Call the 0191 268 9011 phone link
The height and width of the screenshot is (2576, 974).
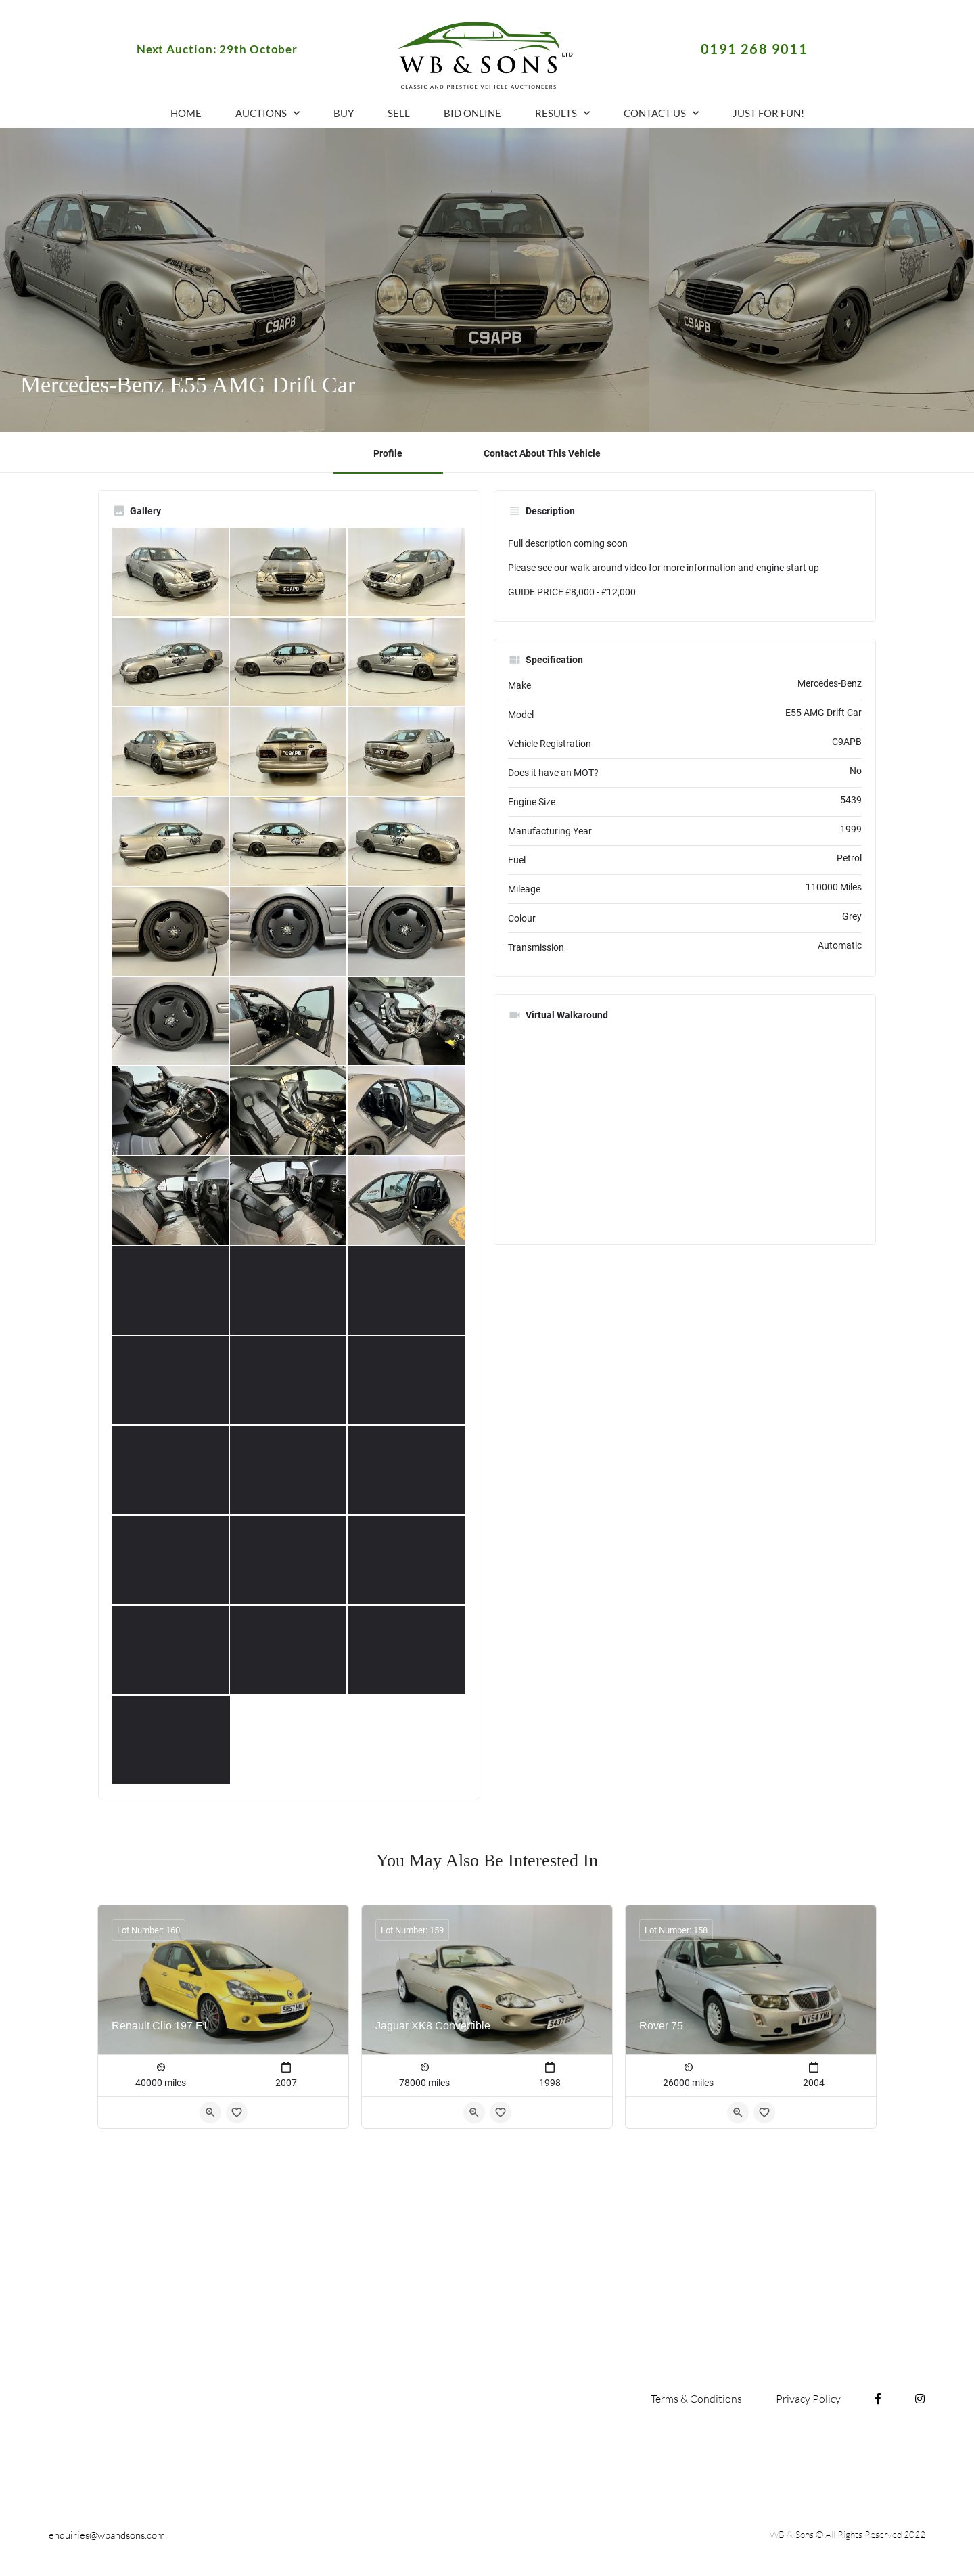(x=753, y=49)
